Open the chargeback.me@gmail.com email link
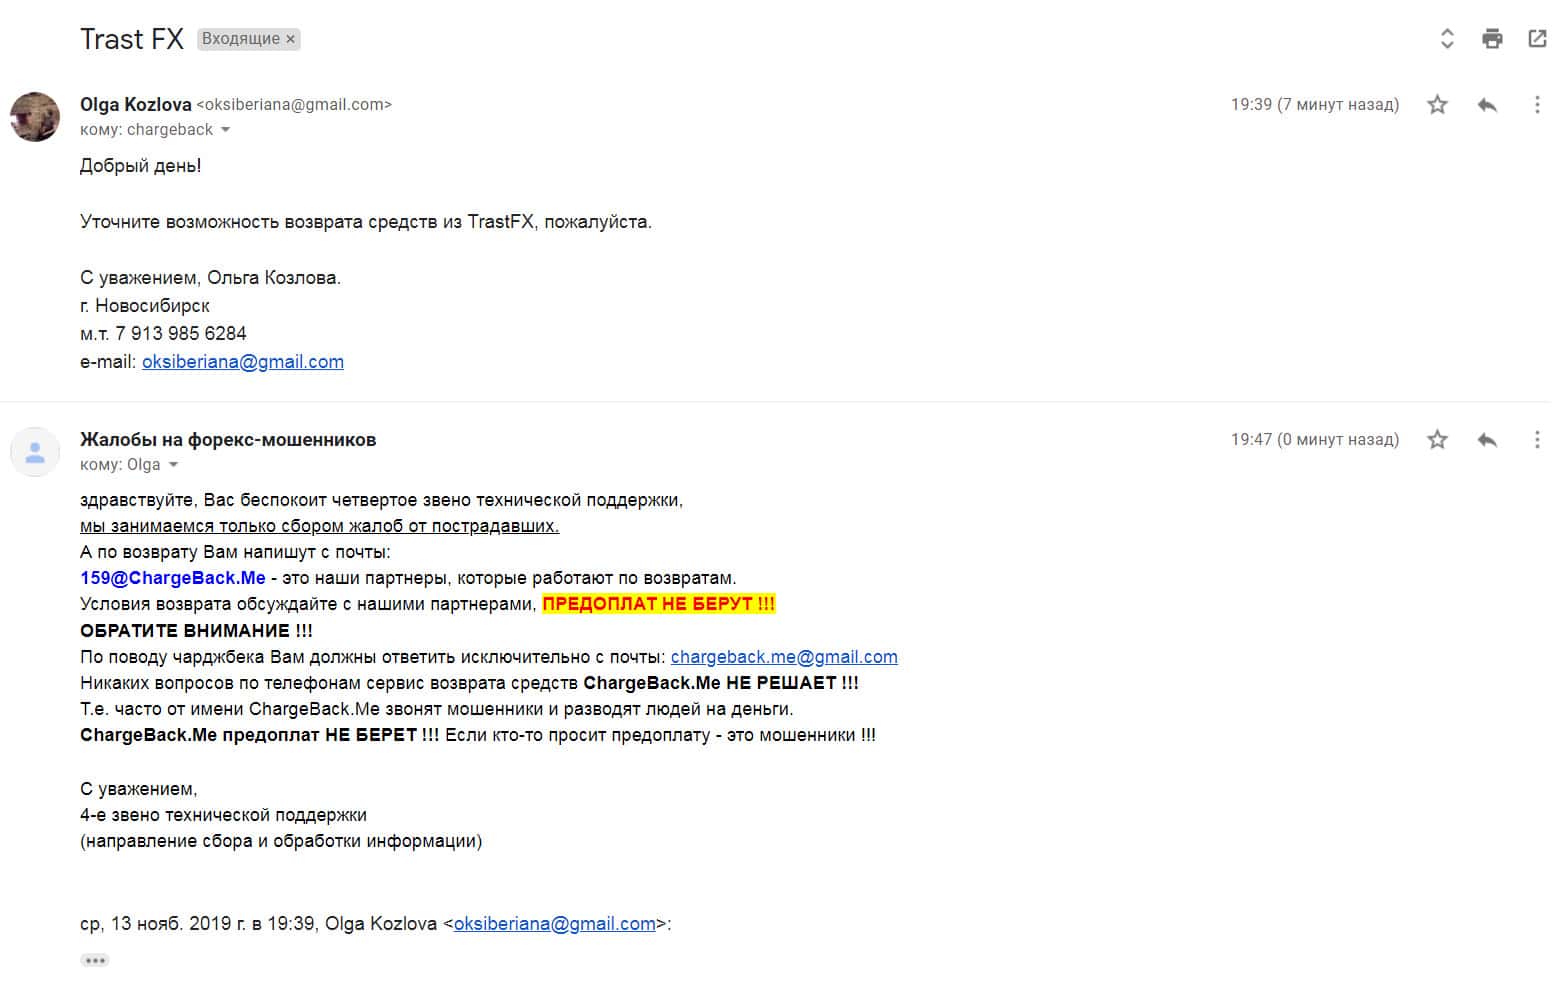1568x1006 pixels. [x=784, y=657]
